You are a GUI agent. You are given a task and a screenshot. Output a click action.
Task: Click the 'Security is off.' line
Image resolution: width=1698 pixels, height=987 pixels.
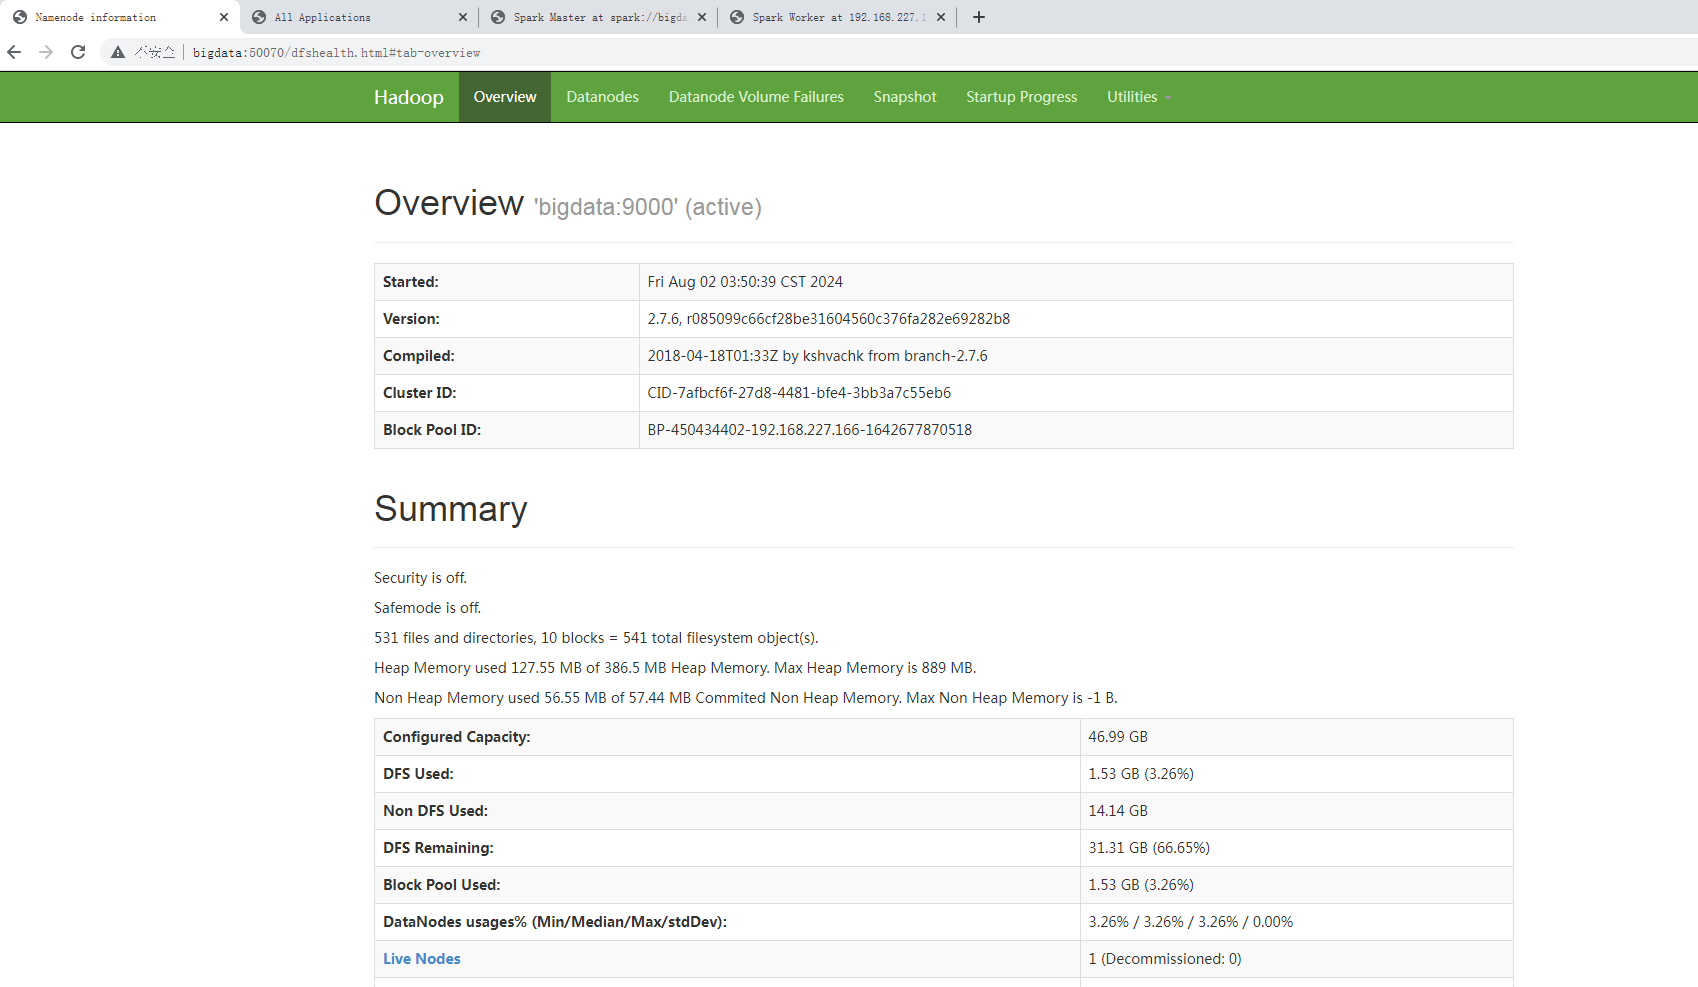coord(420,578)
